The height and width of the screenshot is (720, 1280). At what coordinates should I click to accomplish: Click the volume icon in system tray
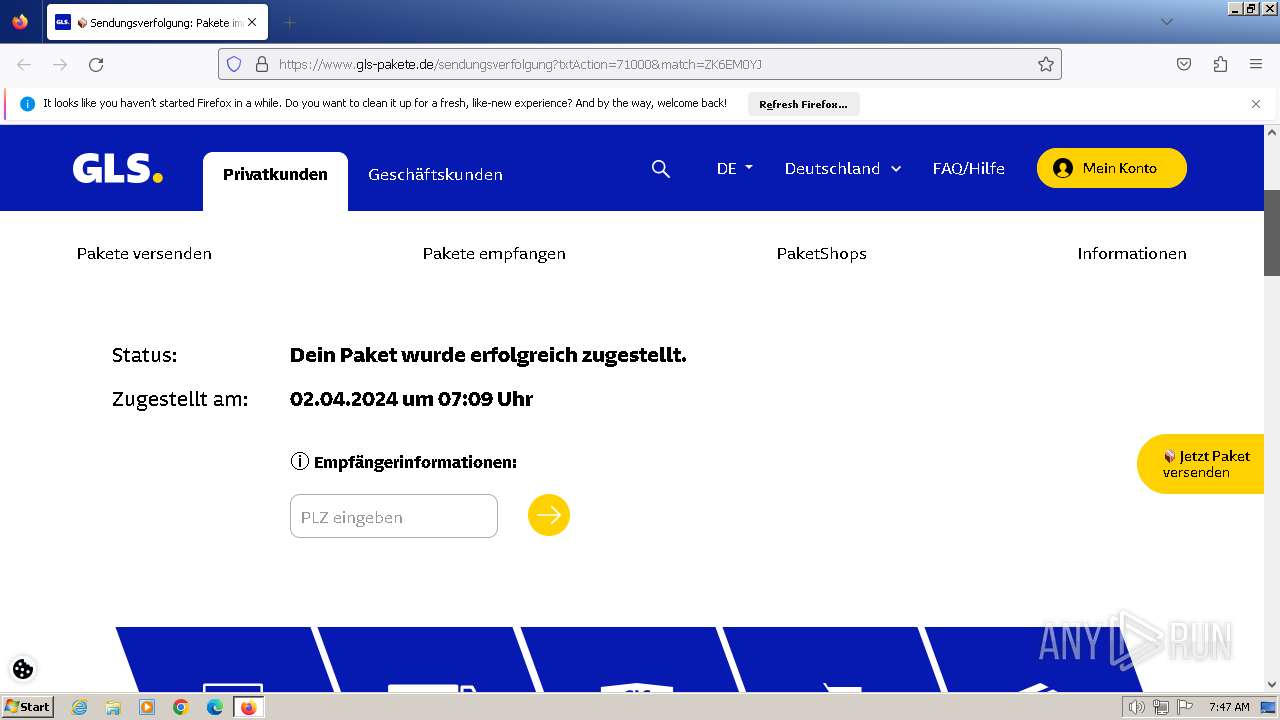point(1136,707)
